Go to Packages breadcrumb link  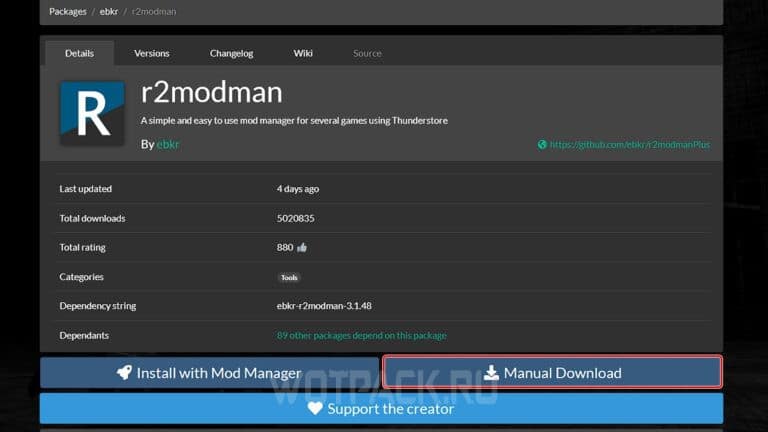[x=67, y=11]
